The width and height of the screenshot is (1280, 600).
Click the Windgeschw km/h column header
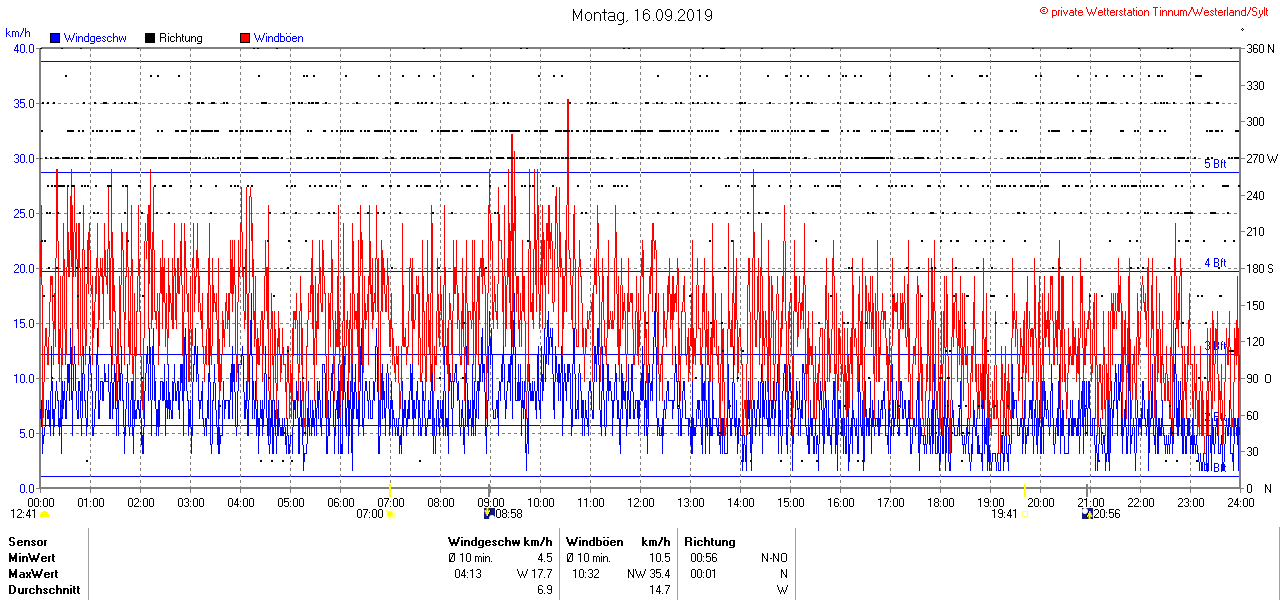click(500, 542)
